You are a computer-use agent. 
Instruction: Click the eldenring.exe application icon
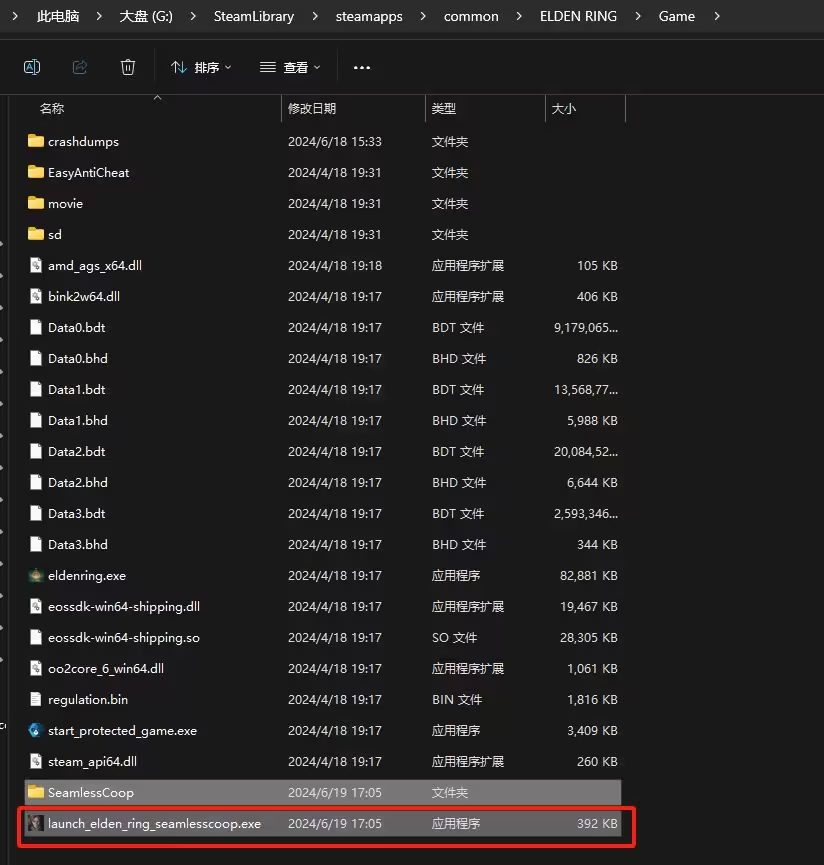pyautogui.click(x=36, y=575)
